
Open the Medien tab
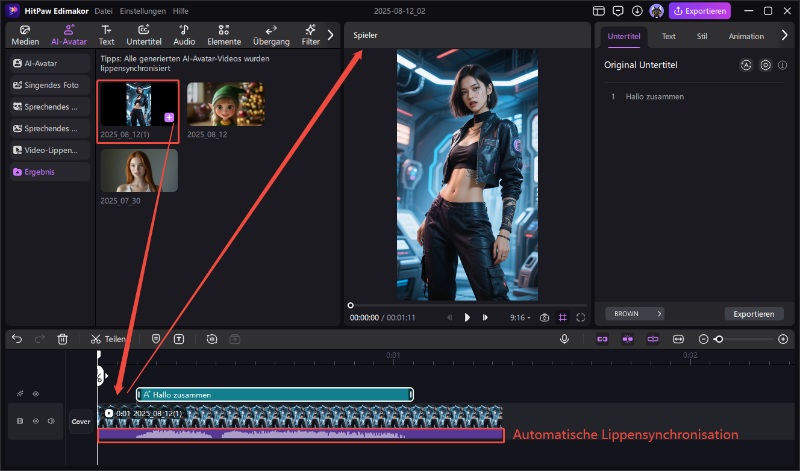point(25,35)
